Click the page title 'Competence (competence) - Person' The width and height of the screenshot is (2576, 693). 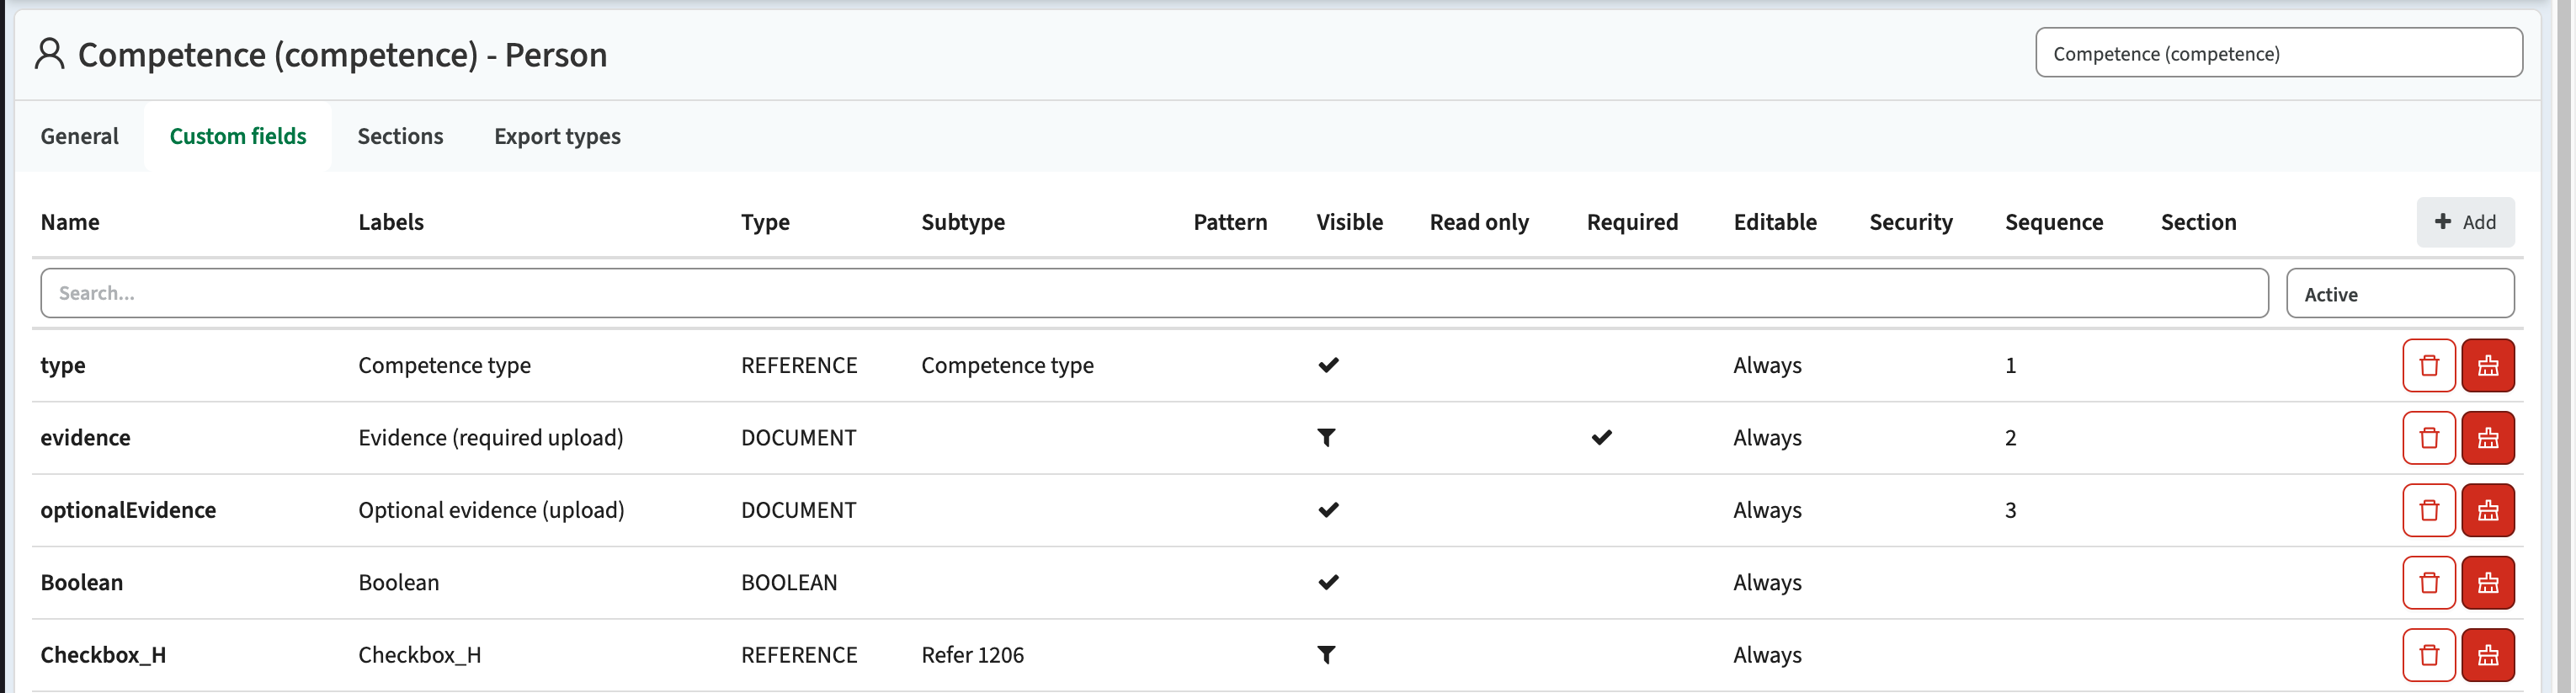click(343, 54)
